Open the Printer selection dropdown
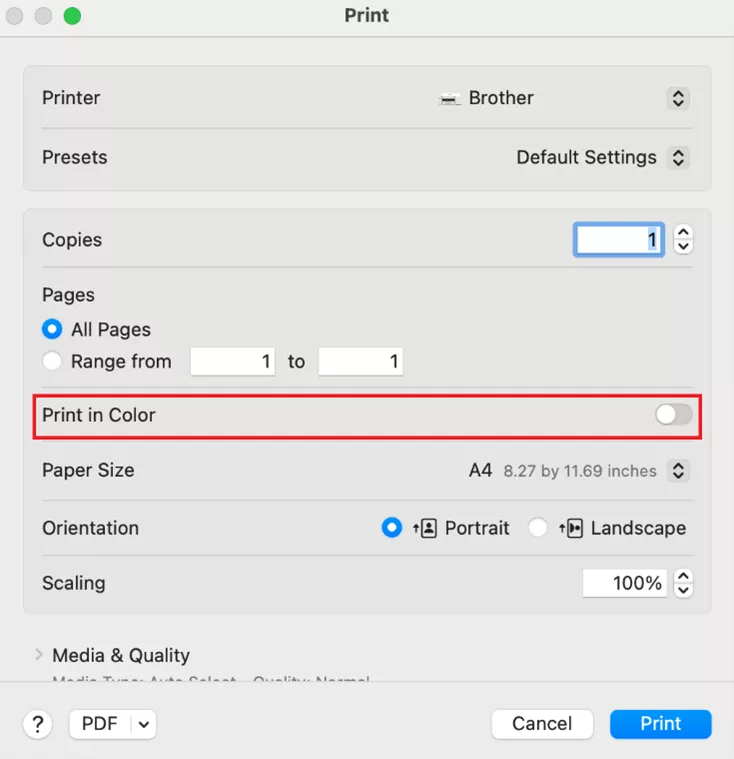Screen dimensions: 734x759 678,98
